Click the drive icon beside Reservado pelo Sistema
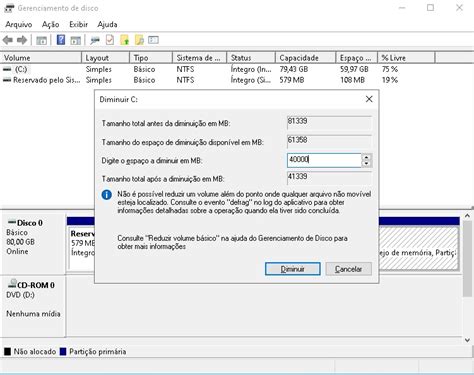The image size is (474, 375). [x=7, y=80]
